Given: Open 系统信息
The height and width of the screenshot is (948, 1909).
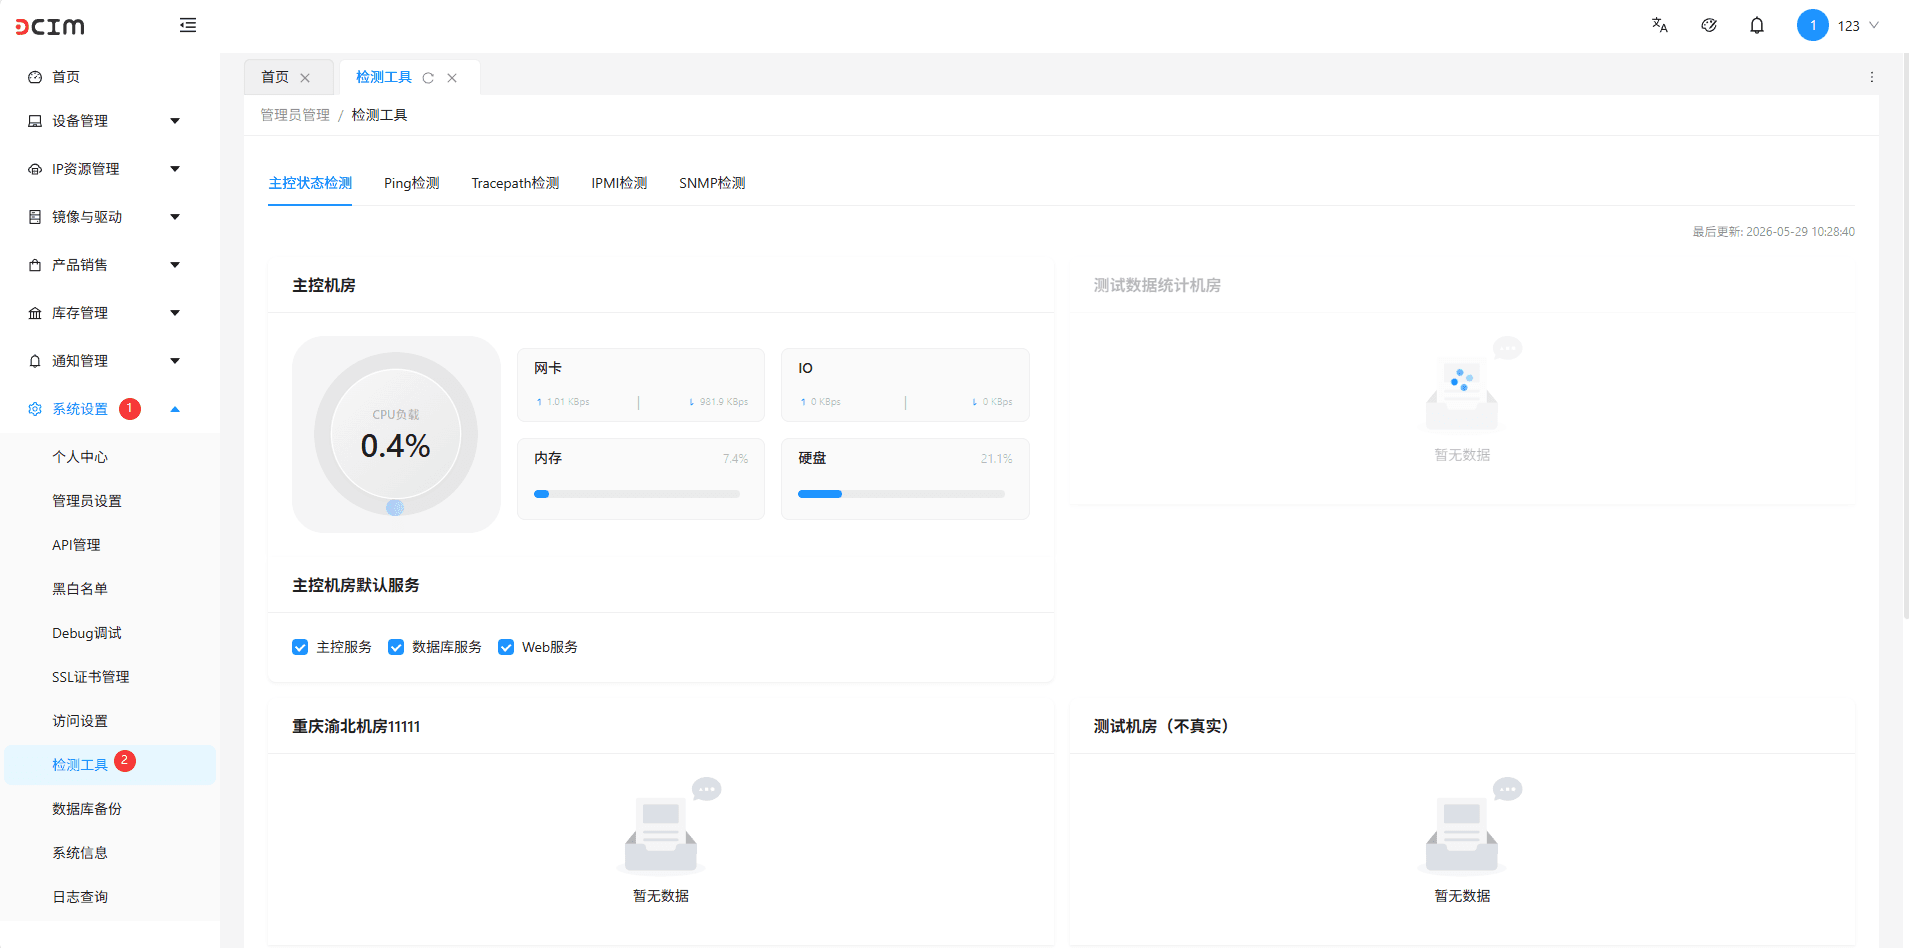Looking at the screenshot, I should pyautogui.click(x=80, y=853).
